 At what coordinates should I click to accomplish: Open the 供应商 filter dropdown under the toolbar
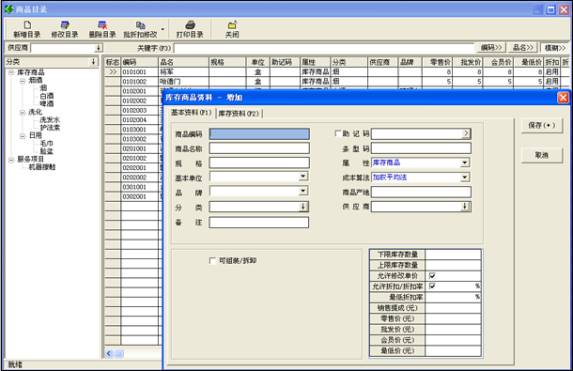pos(98,48)
